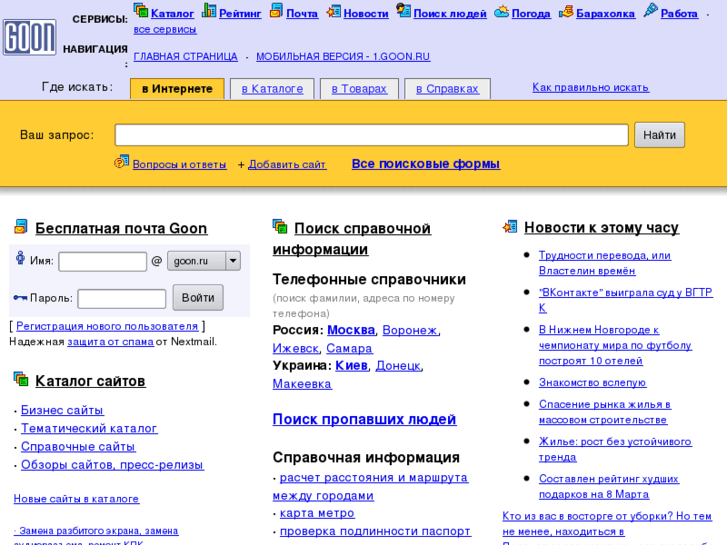
Task: Click the Новости star icon
Action: 333,11
